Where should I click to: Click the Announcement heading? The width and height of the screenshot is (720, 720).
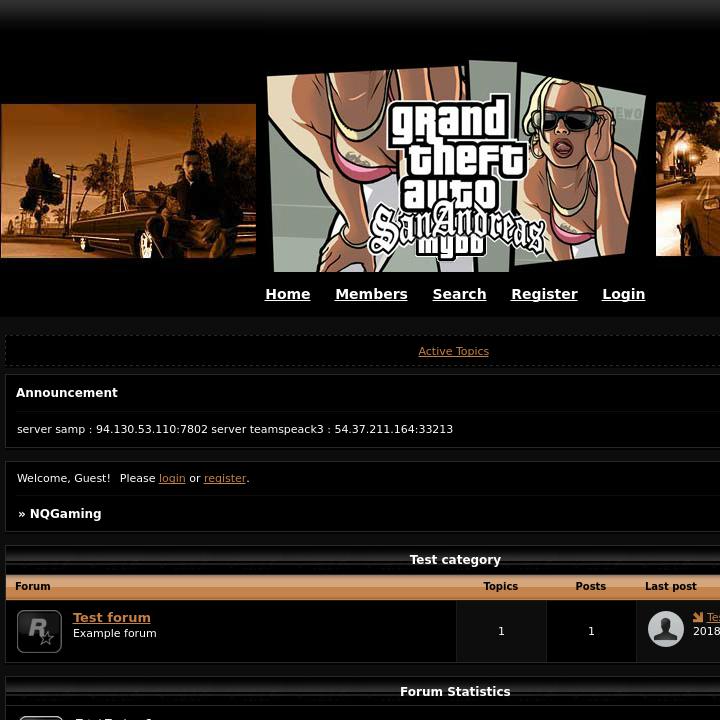pos(67,393)
